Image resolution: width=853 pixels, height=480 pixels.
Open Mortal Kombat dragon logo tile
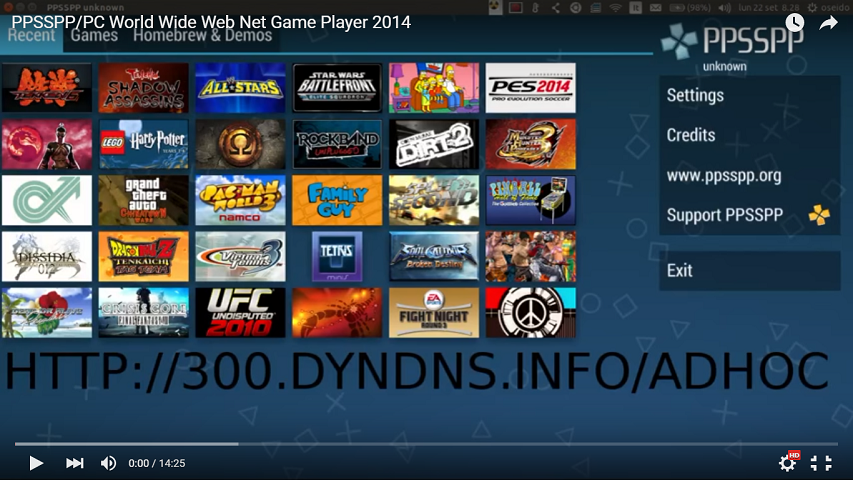[x=47, y=144]
